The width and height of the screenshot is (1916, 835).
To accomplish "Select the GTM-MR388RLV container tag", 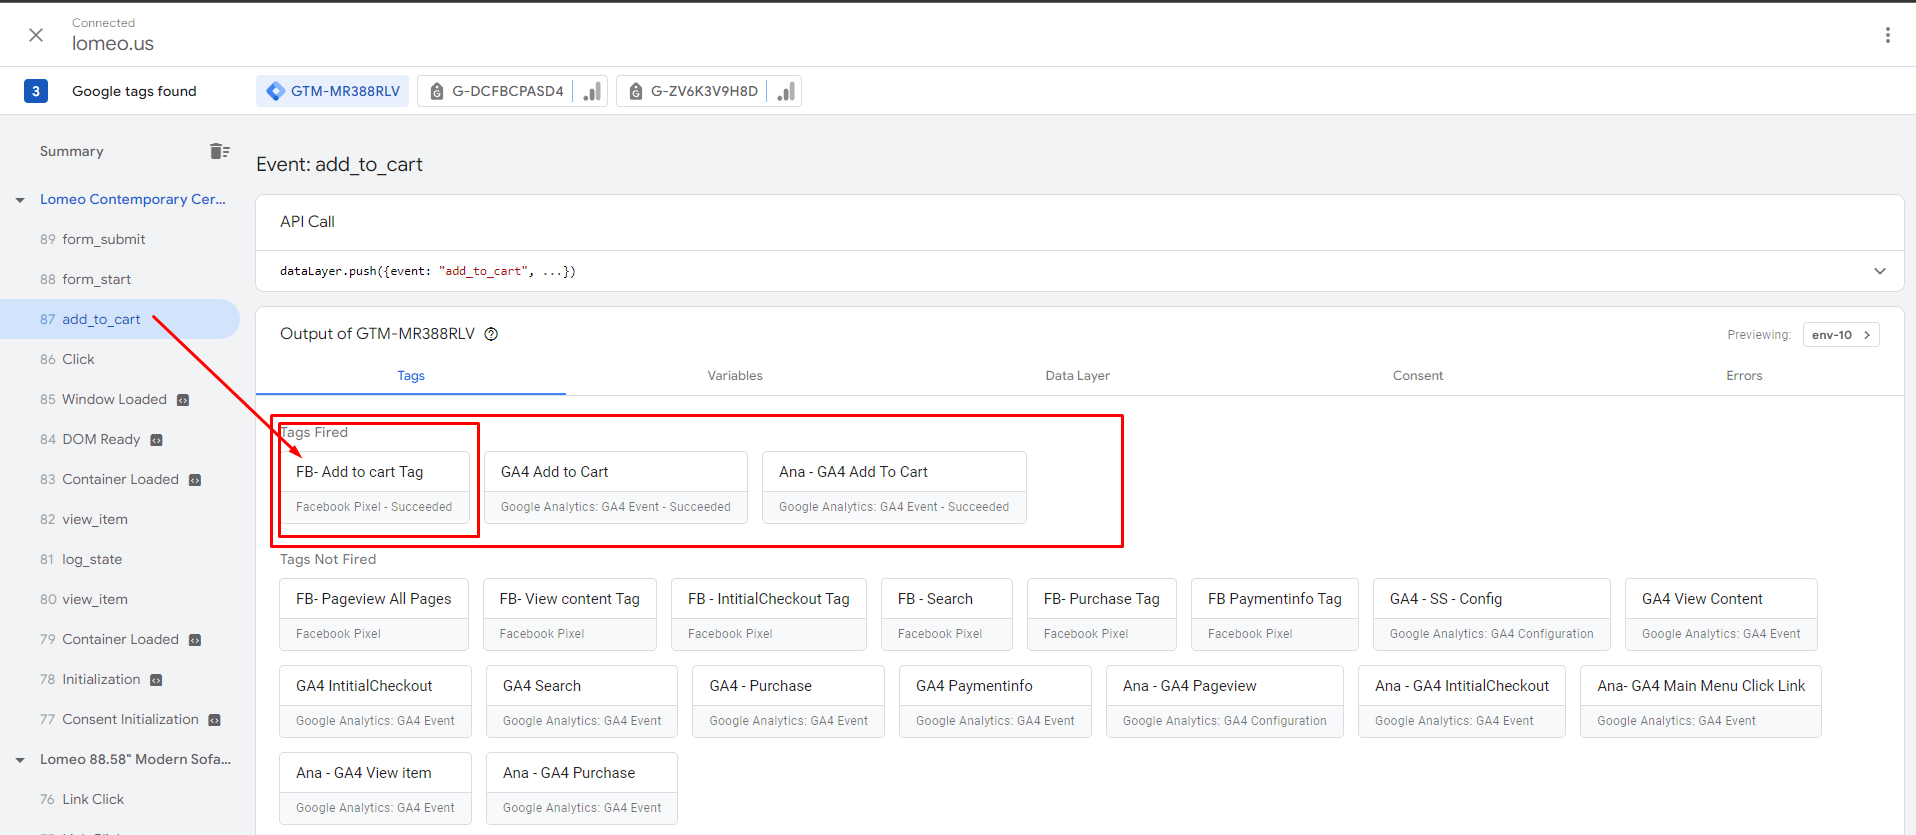I will (333, 91).
